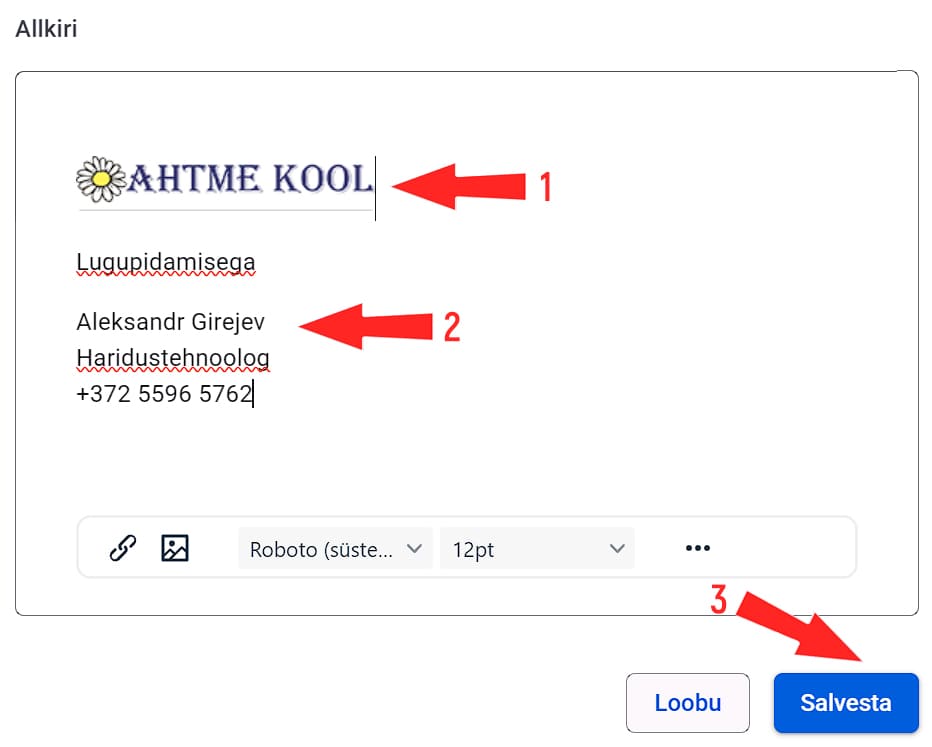Click the red arrow labeled 3
This screenshot has width=932, height=747.
tap(805, 628)
